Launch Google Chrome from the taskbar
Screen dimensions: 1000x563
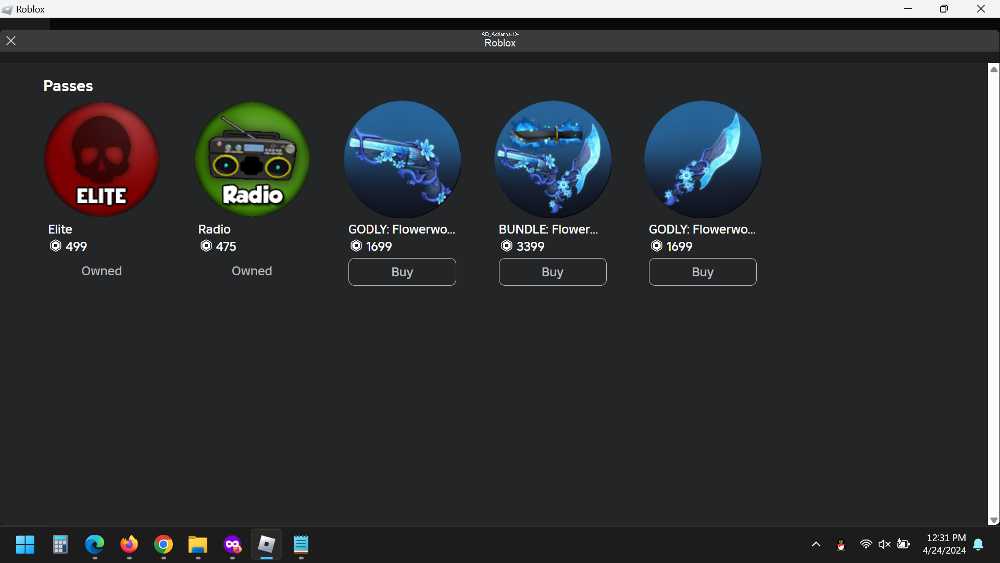(163, 545)
